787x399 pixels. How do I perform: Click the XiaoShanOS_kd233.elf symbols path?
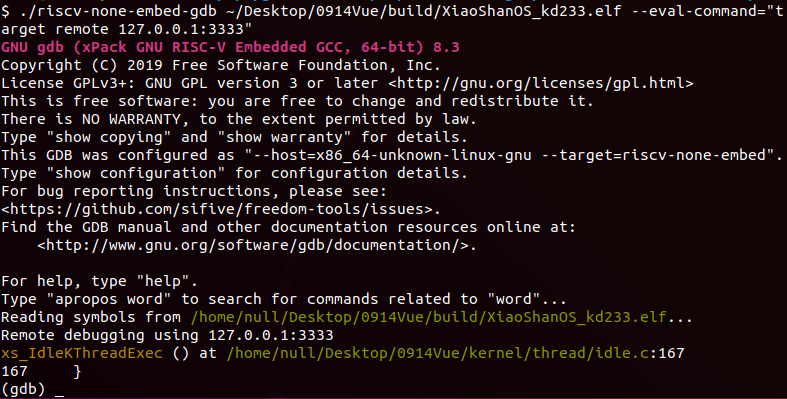[429, 318]
